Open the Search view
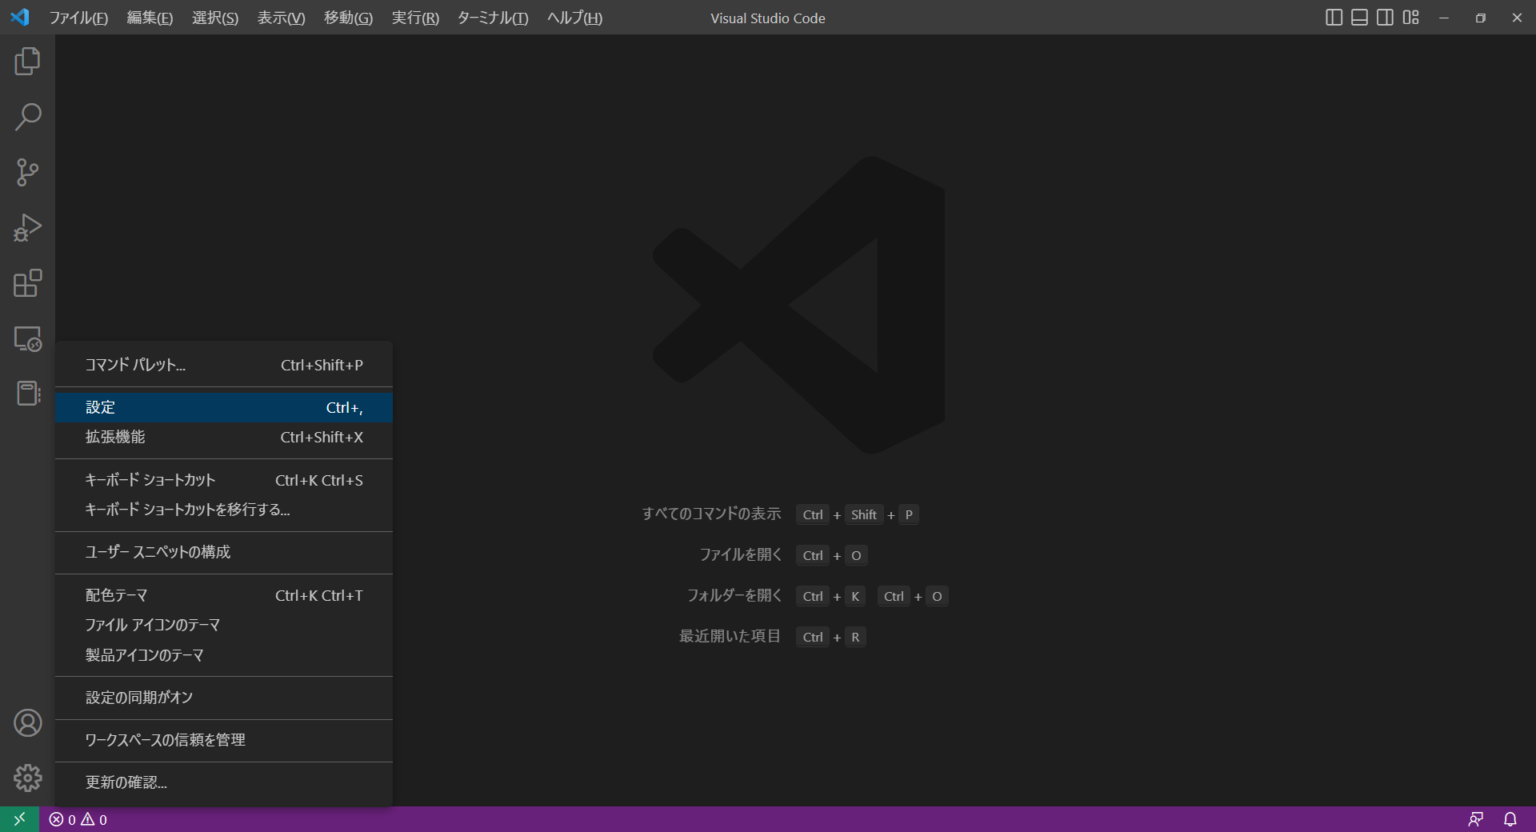 26,117
